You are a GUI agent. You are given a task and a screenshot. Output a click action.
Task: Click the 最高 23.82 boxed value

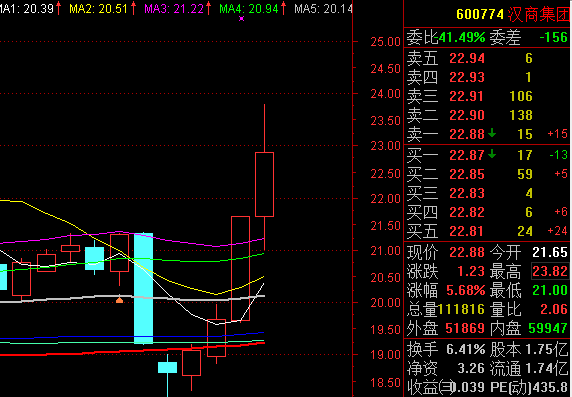550,271
